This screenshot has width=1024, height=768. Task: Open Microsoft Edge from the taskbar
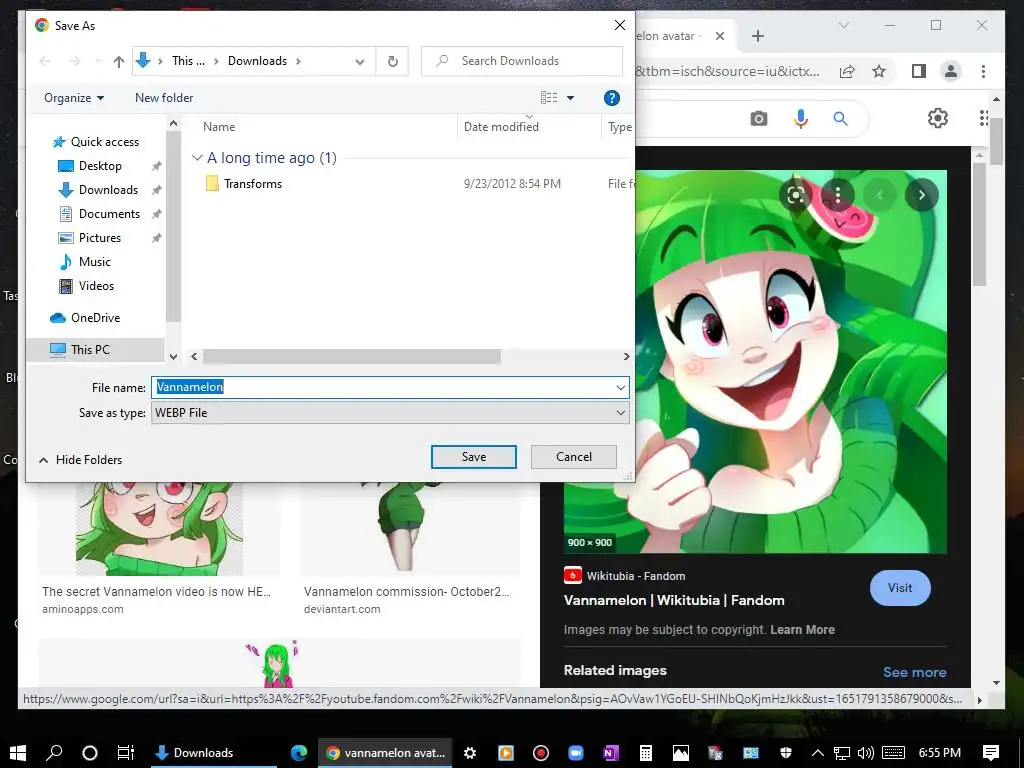(298, 752)
